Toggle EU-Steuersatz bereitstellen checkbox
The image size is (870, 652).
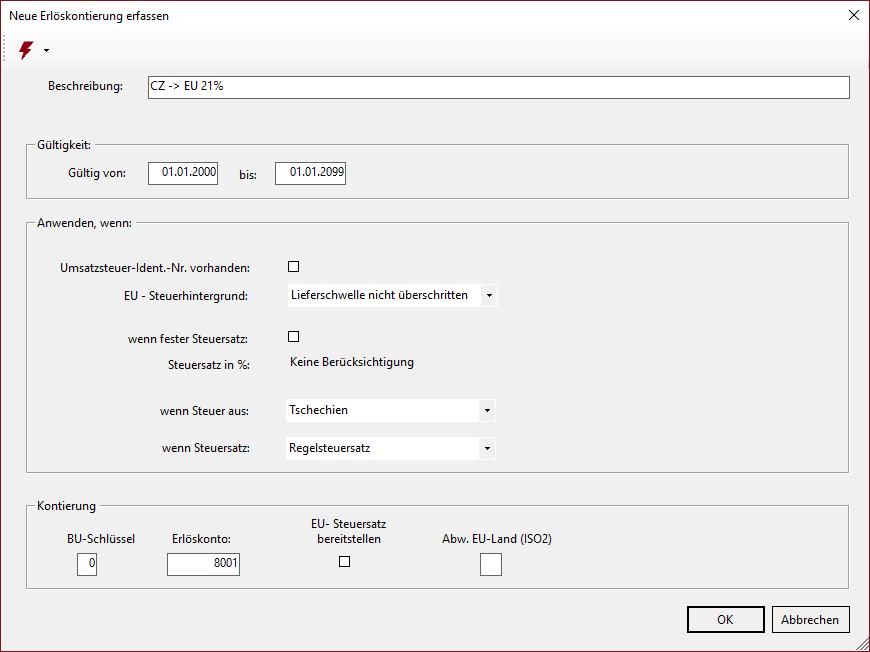coord(345,562)
